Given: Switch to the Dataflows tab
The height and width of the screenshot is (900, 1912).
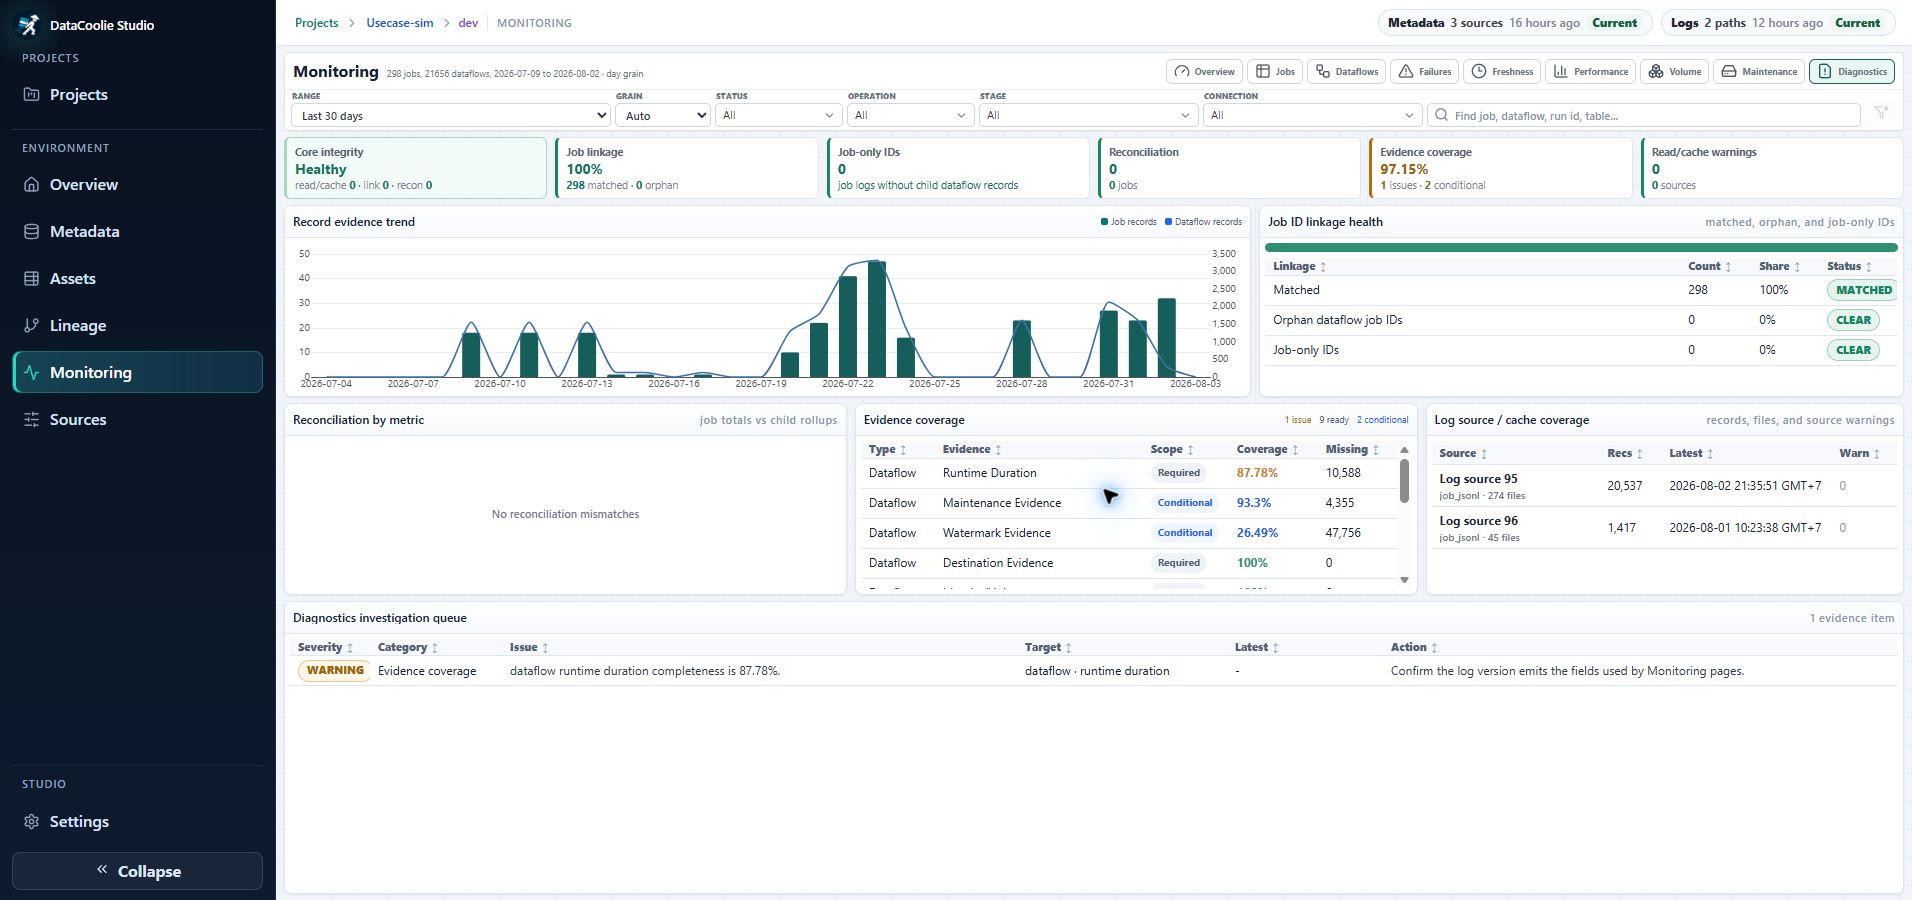Looking at the screenshot, I should point(1346,71).
